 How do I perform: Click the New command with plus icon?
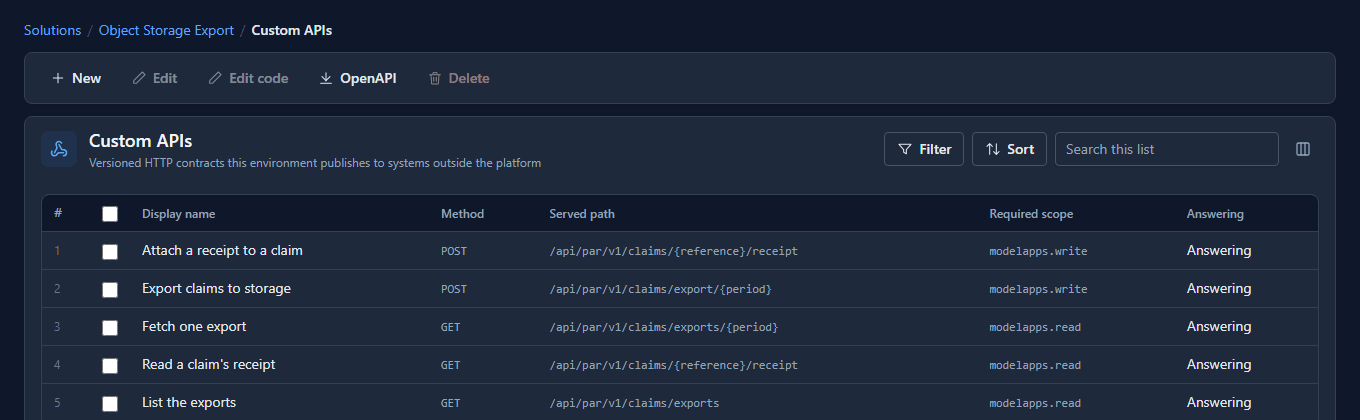tap(77, 78)
